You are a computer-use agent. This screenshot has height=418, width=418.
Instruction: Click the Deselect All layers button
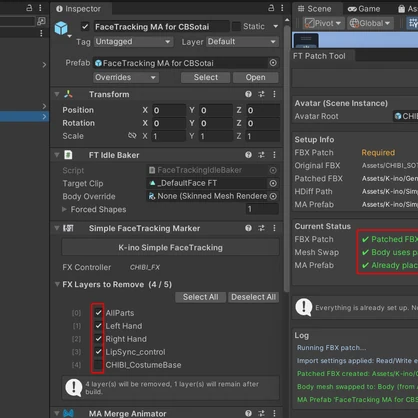tap(253, 297)
